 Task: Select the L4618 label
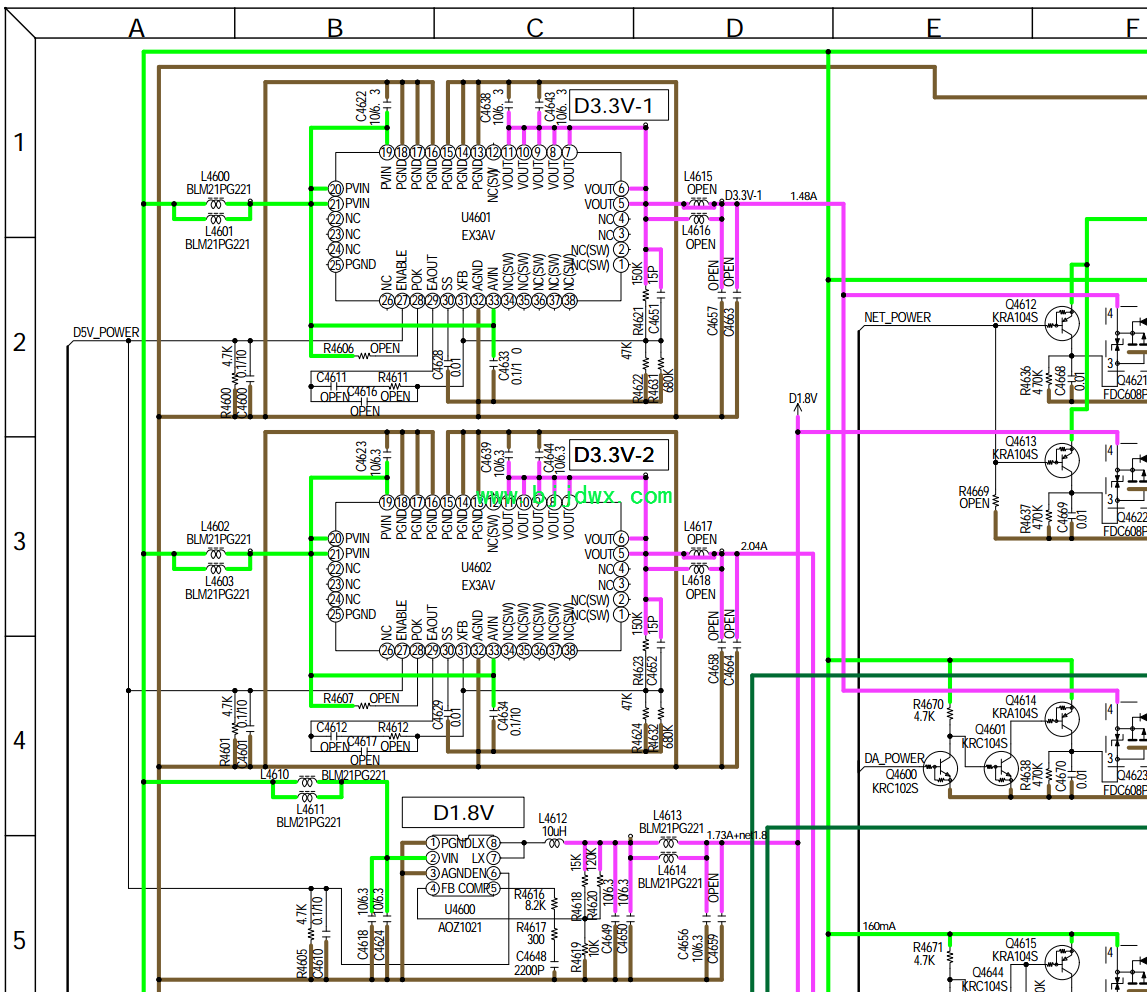point(696,581)
